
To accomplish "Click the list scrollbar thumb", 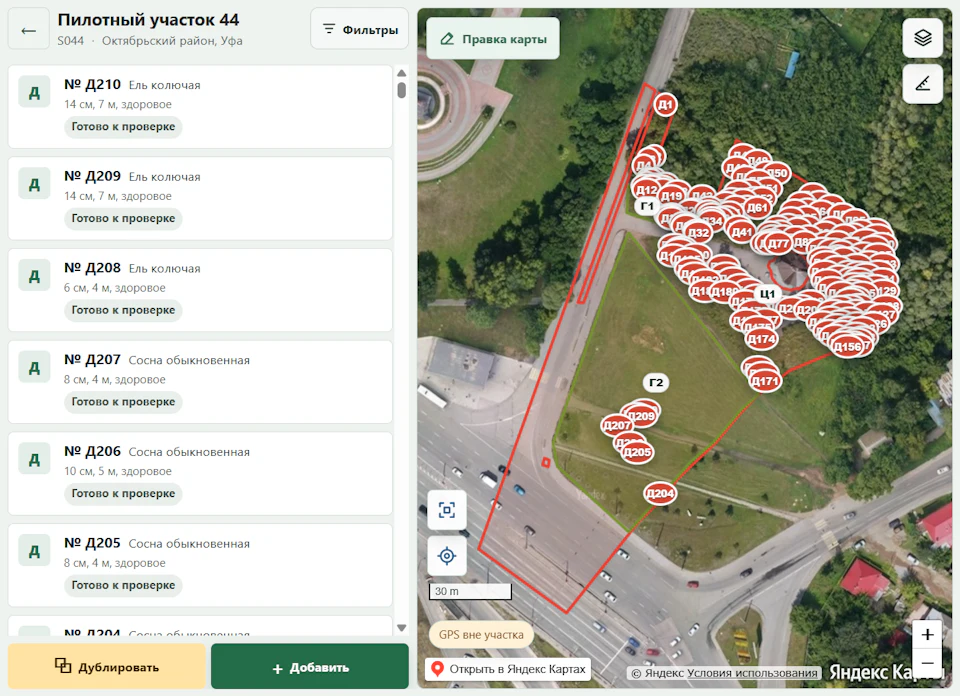I will pos(402,91).
